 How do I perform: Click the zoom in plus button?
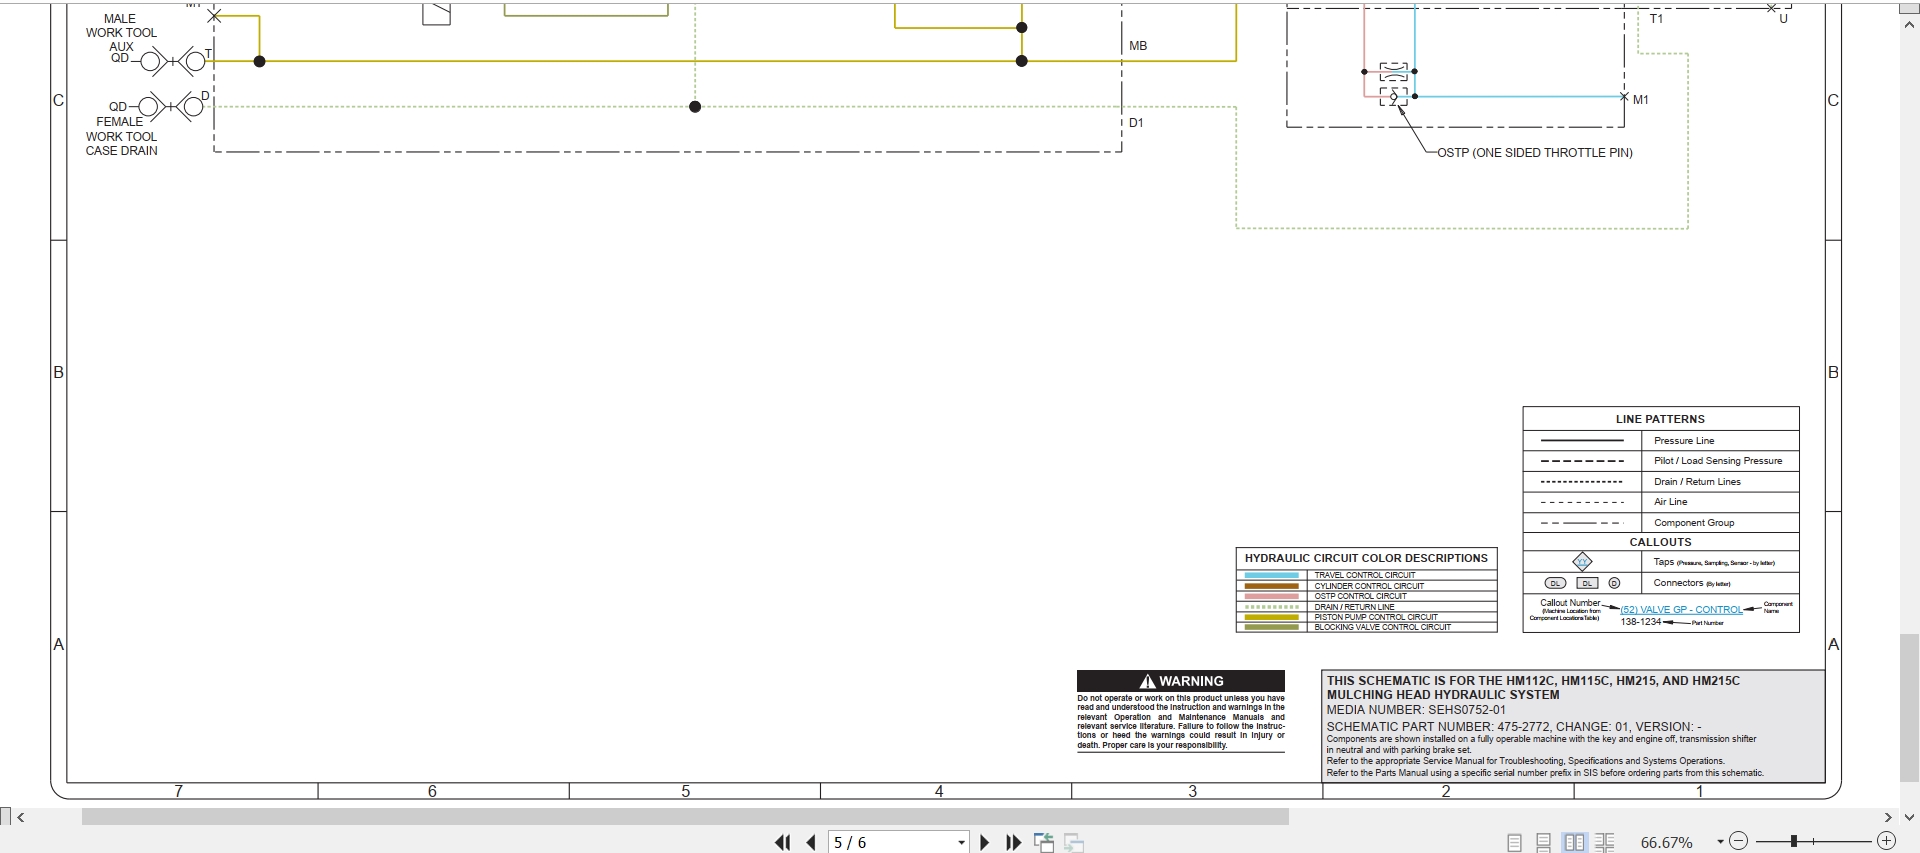pyautogui.click(x=1886, y=842)
